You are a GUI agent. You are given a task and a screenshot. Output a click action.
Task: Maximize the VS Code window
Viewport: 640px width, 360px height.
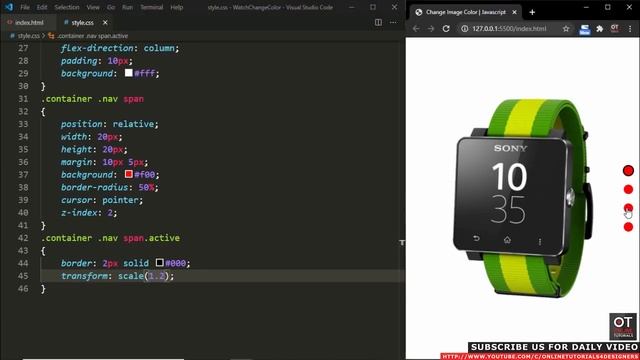click(373, 7)
